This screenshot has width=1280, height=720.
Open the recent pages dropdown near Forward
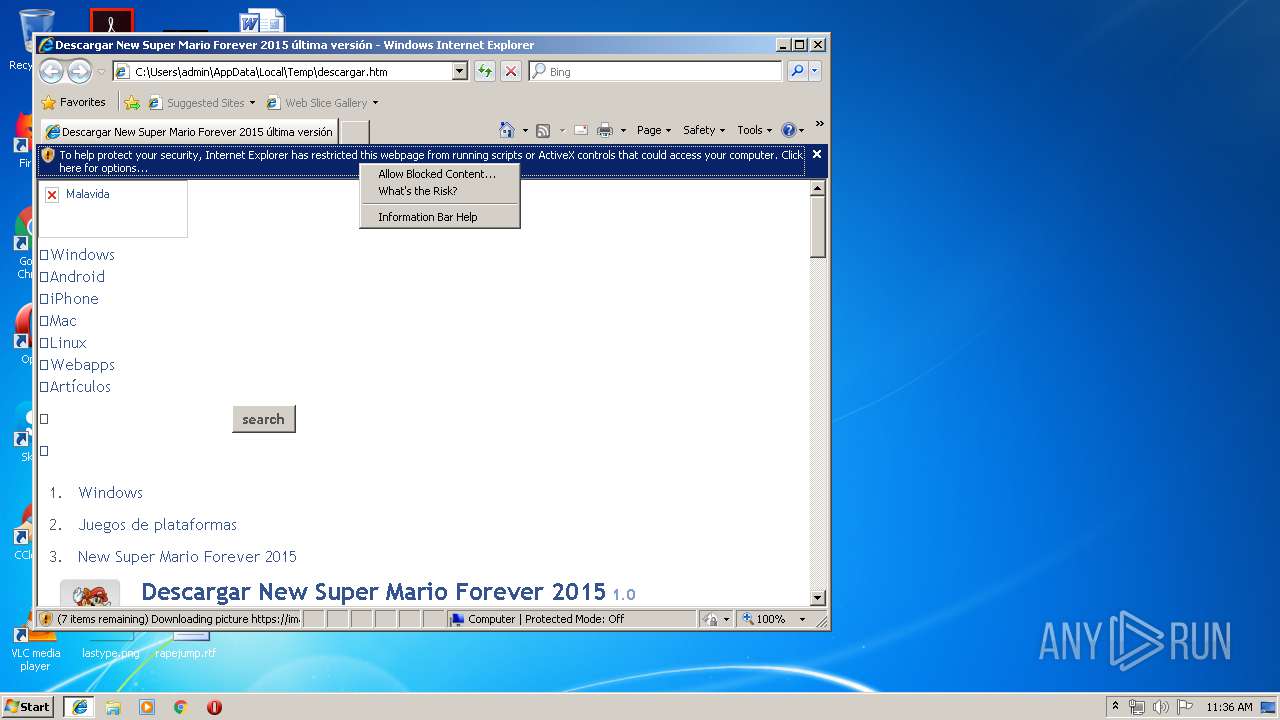pyautogui.click(x=100, y=72)
